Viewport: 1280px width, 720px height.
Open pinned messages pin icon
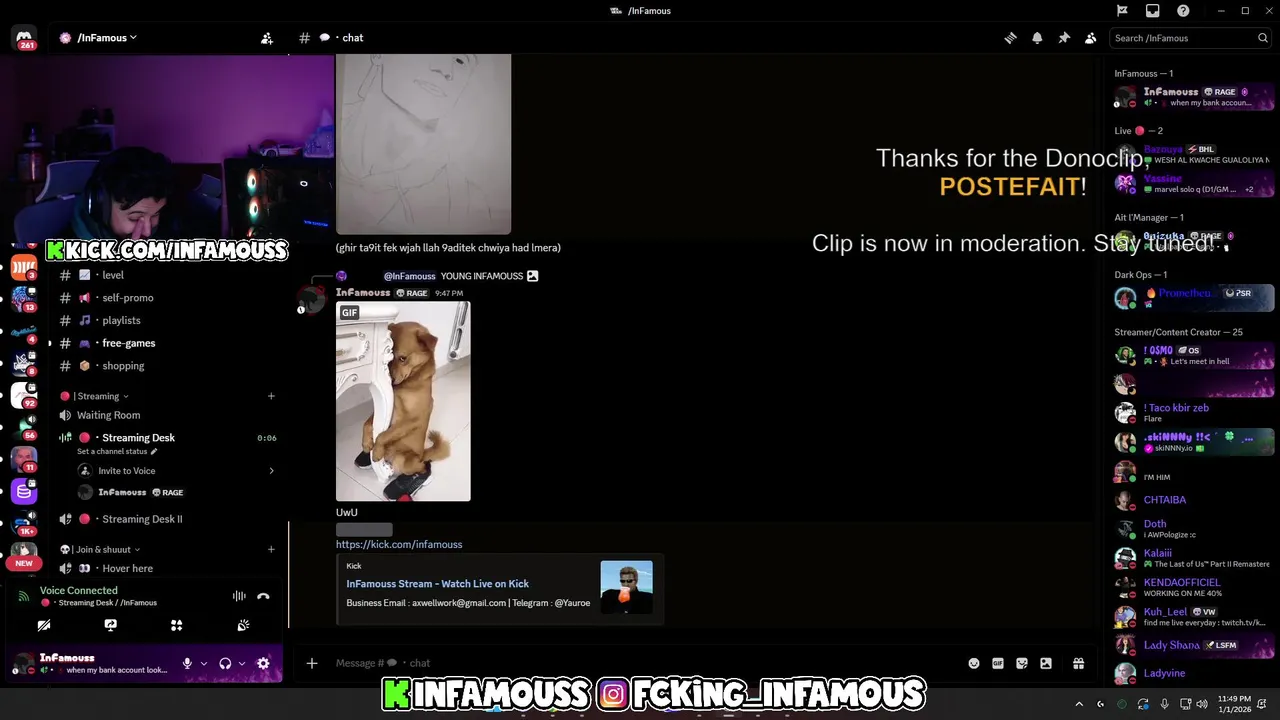pos(1064,38)
